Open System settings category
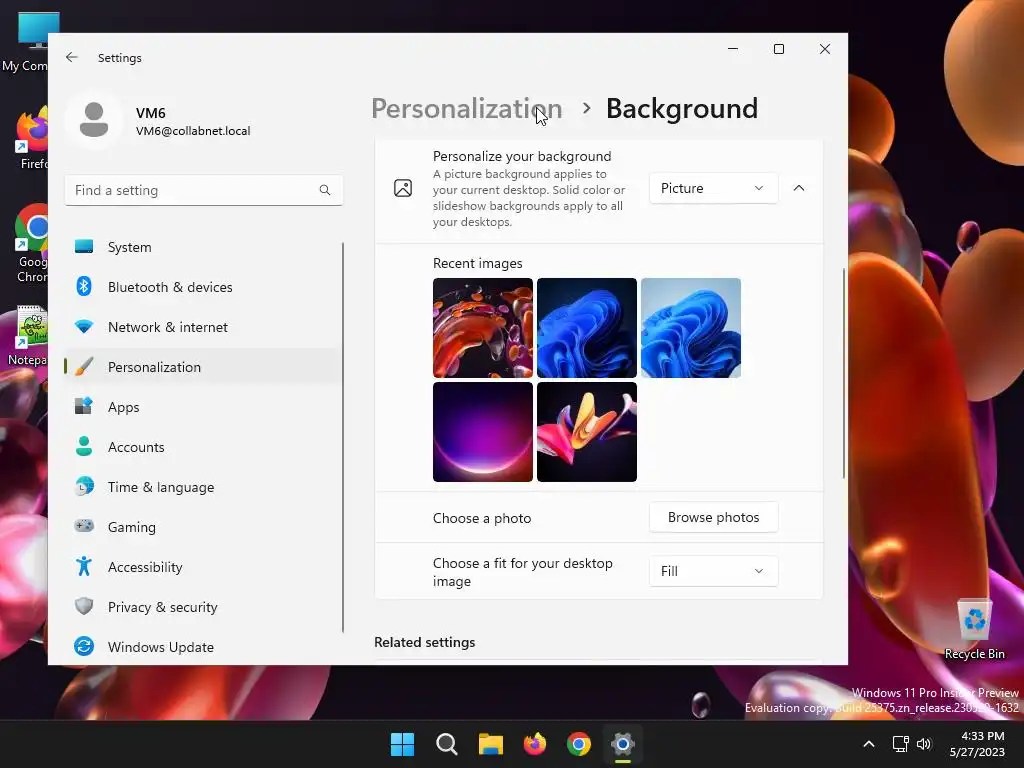This screenshot has height=768, width=1024. tap(204, 247)
